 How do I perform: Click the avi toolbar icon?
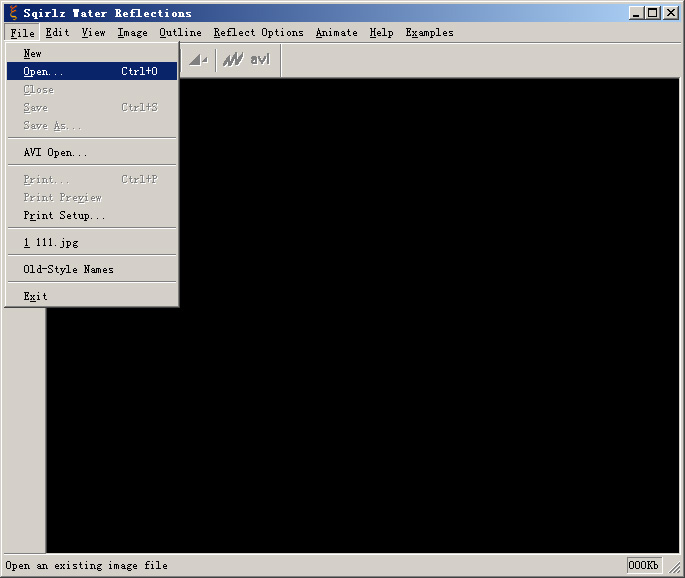pyautogui.click(x=260, y=59)
